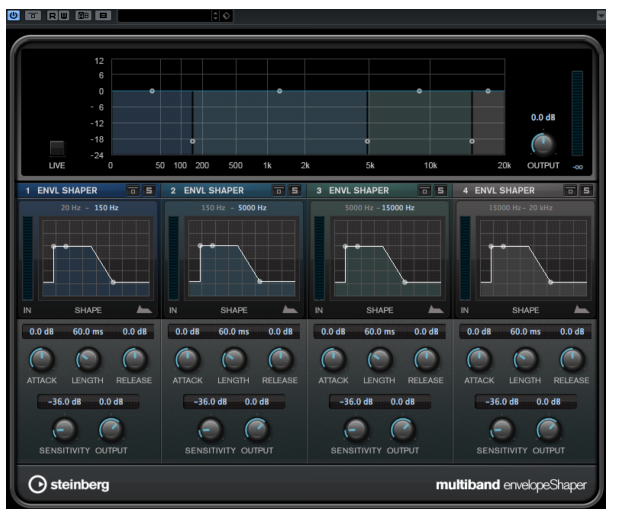Bypass band 2 envelope shaper
Image resolution: width=621 pixels, height=516 pixels.
(279, 191)
